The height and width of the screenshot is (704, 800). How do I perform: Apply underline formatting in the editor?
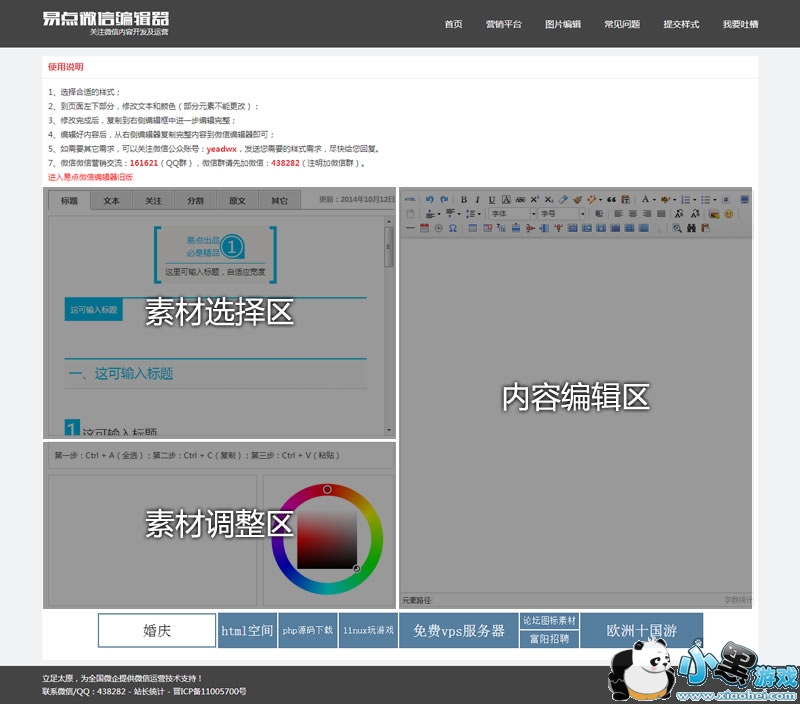coord(491,200)
